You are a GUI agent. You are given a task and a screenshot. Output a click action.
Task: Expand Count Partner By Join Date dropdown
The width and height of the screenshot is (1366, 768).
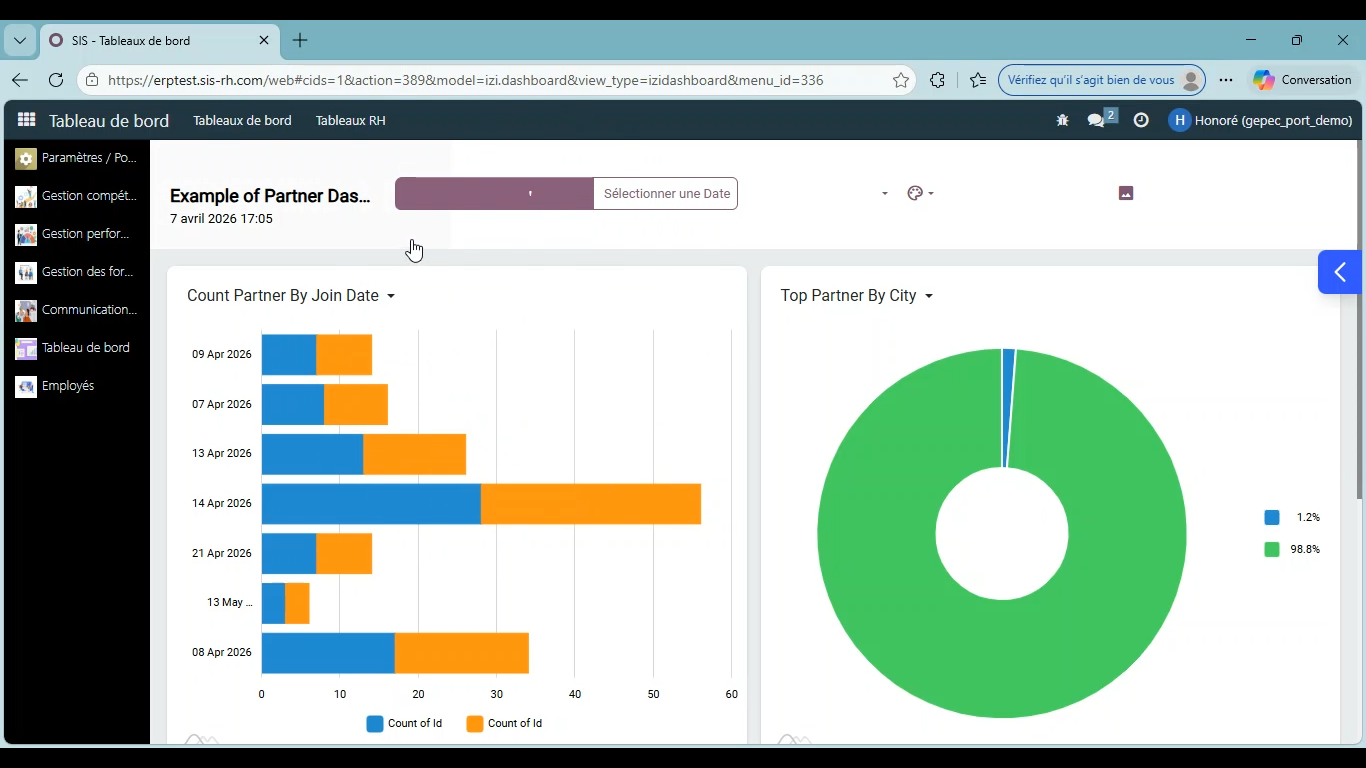click(291, 296)
